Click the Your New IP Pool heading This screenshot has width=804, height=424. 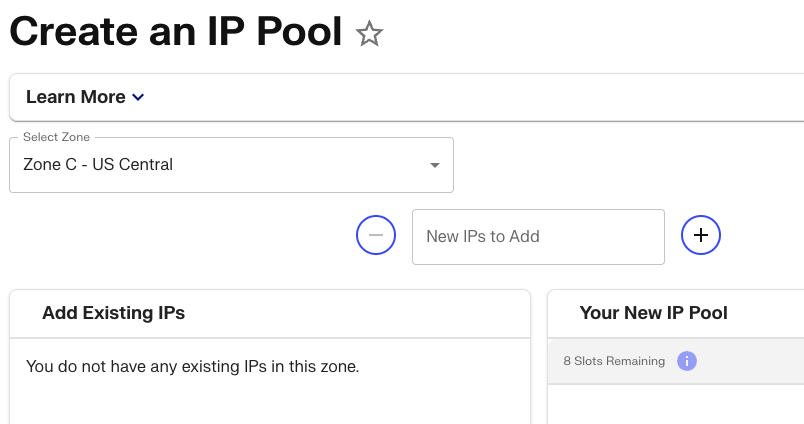(653, 313)
